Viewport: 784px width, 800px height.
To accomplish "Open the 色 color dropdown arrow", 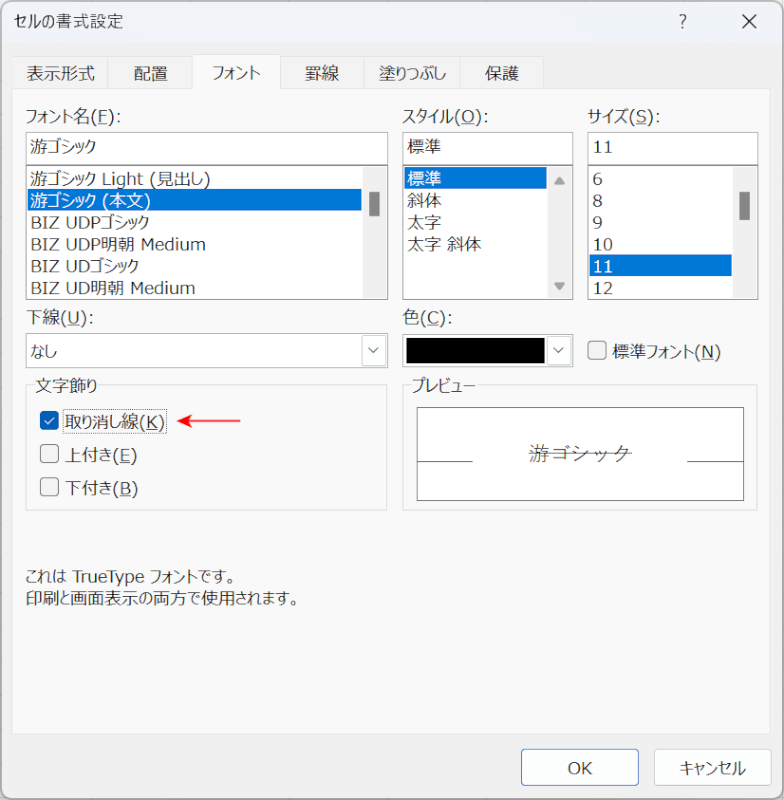I will pos(559,351).
